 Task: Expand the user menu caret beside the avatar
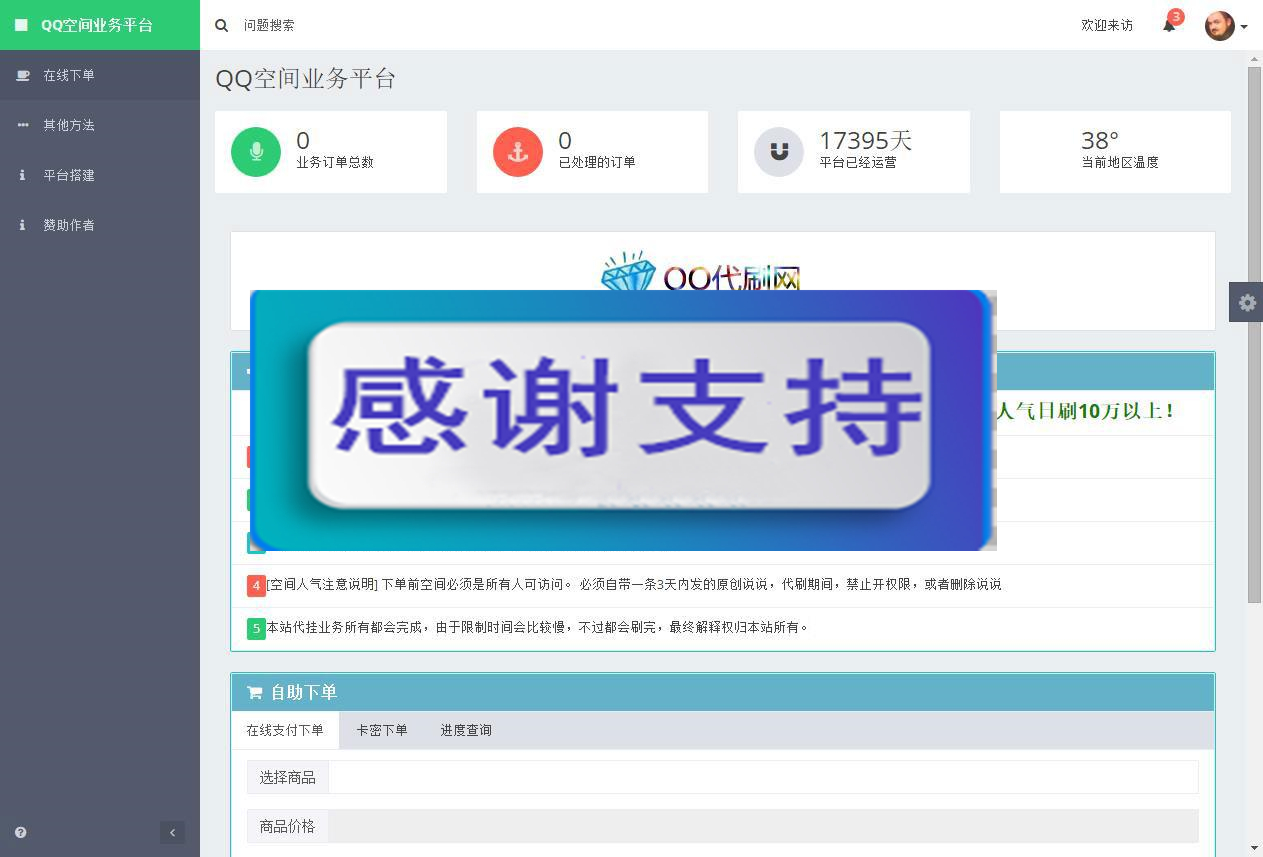point(1244,27)
